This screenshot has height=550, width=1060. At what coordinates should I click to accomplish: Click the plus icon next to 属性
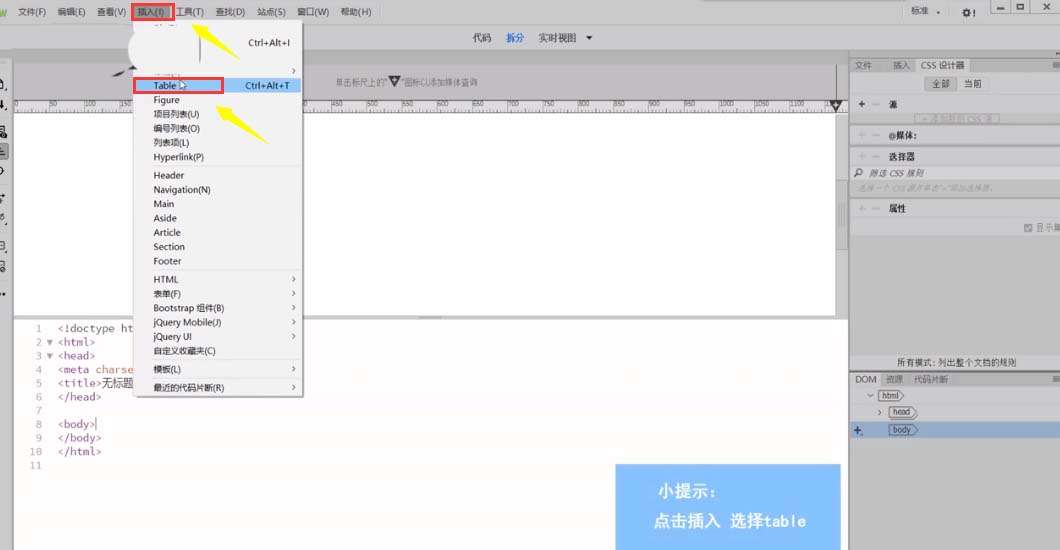861,209
